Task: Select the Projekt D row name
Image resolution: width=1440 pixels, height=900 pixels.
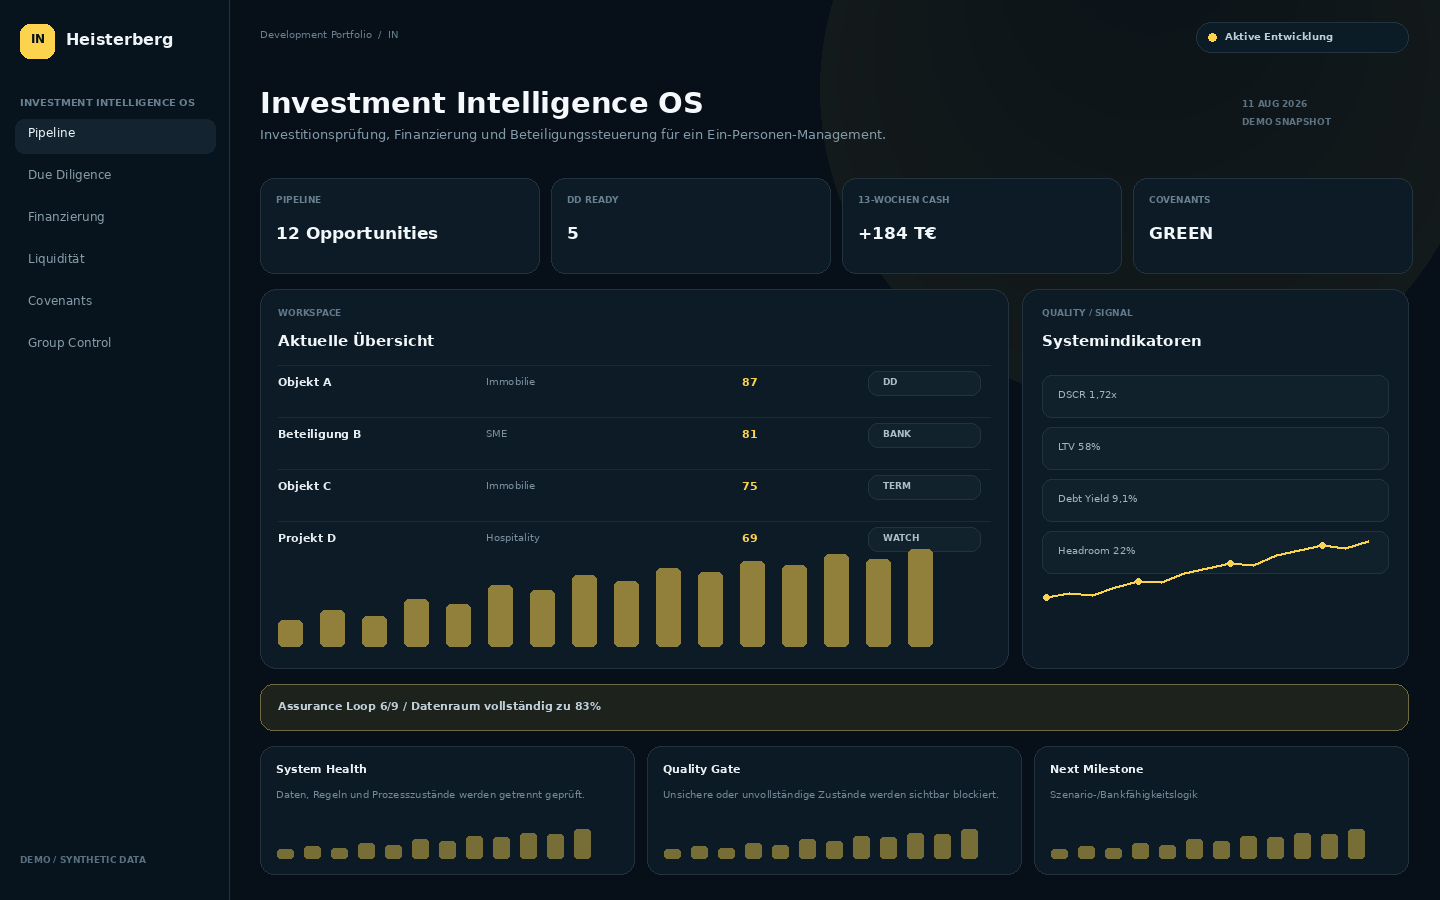Action: [x=307, y=538]
